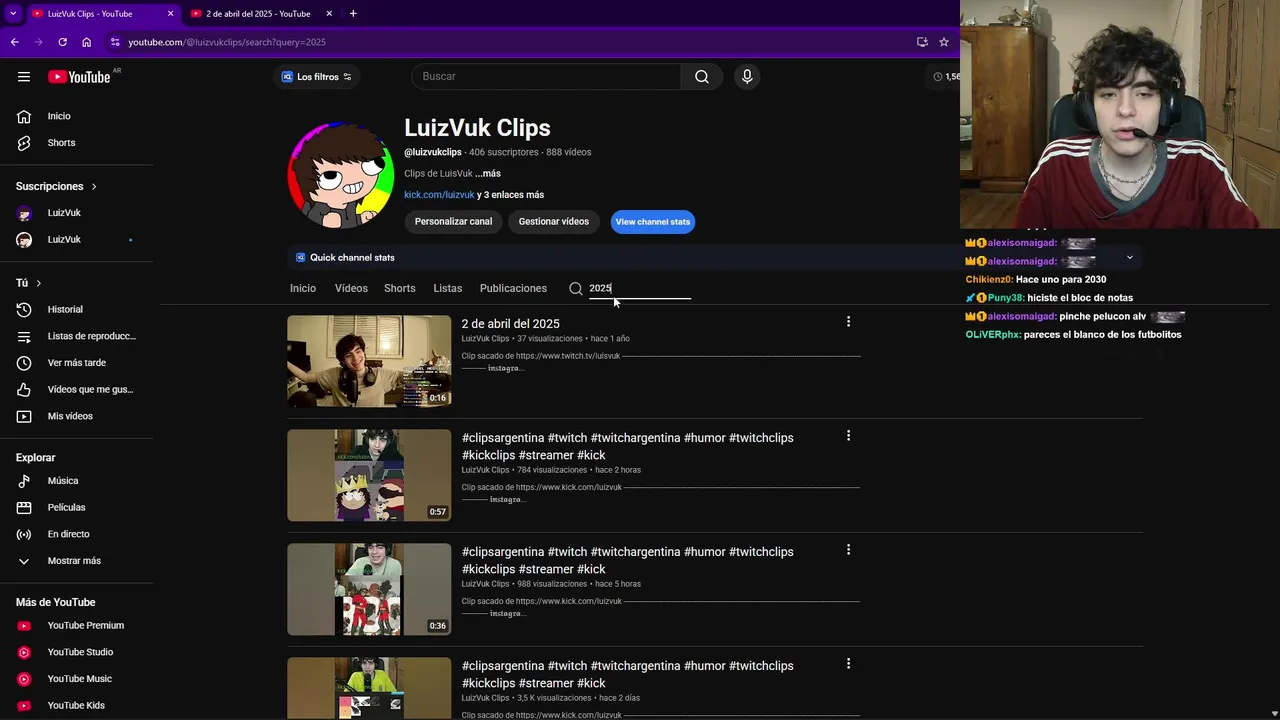Open the YouTube hamburger guide menu
Viewport: 1280px width, 720px height.
pos(24,77)
